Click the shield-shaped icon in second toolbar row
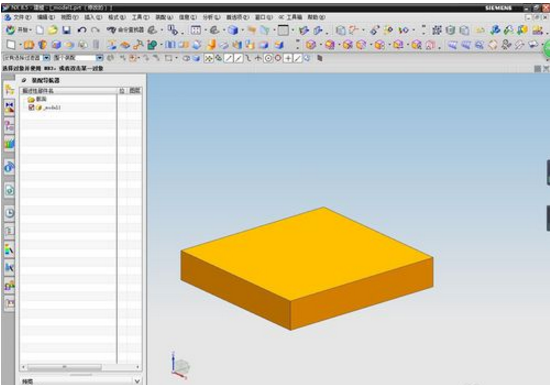 pos(42,45)
